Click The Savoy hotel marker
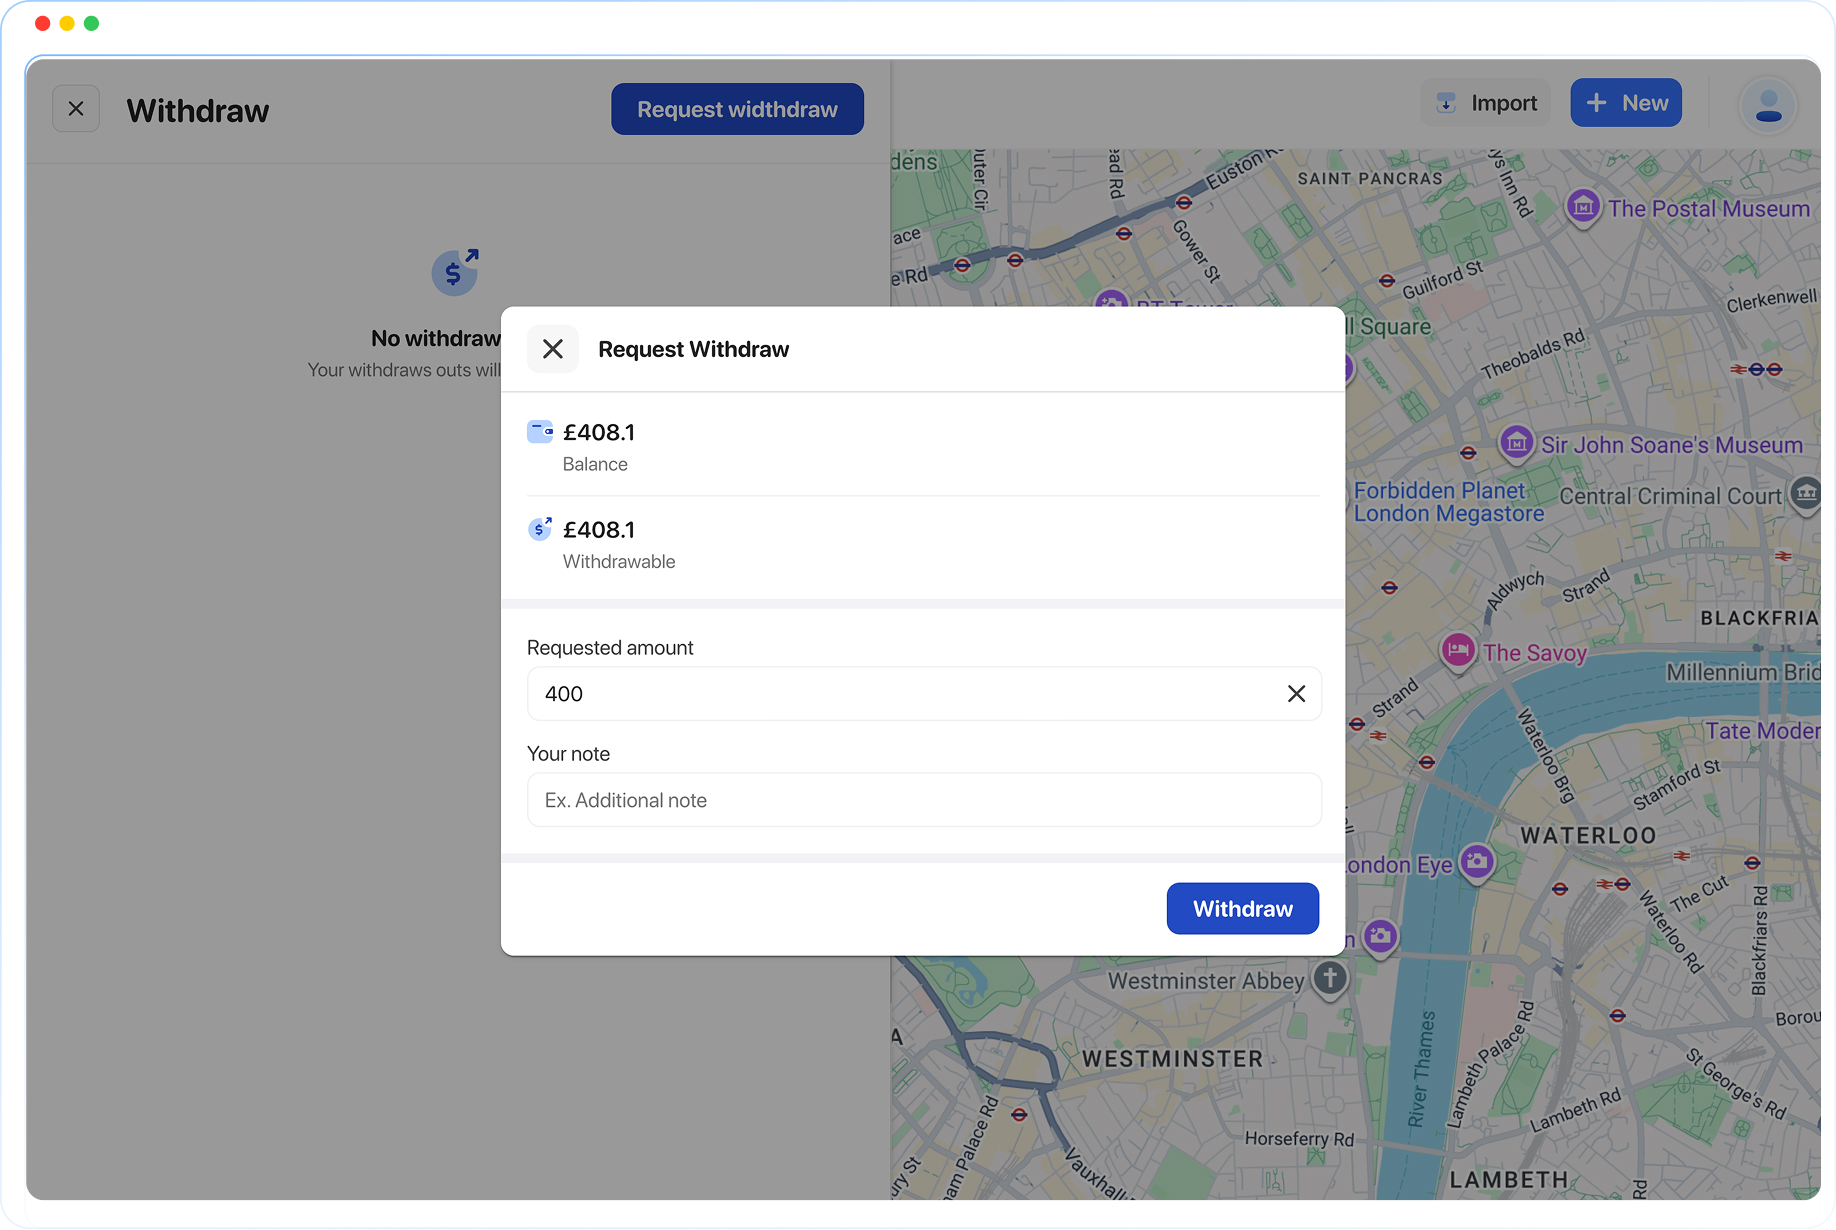This screenshot has height=1230, width=1836. coord(1458,650)
